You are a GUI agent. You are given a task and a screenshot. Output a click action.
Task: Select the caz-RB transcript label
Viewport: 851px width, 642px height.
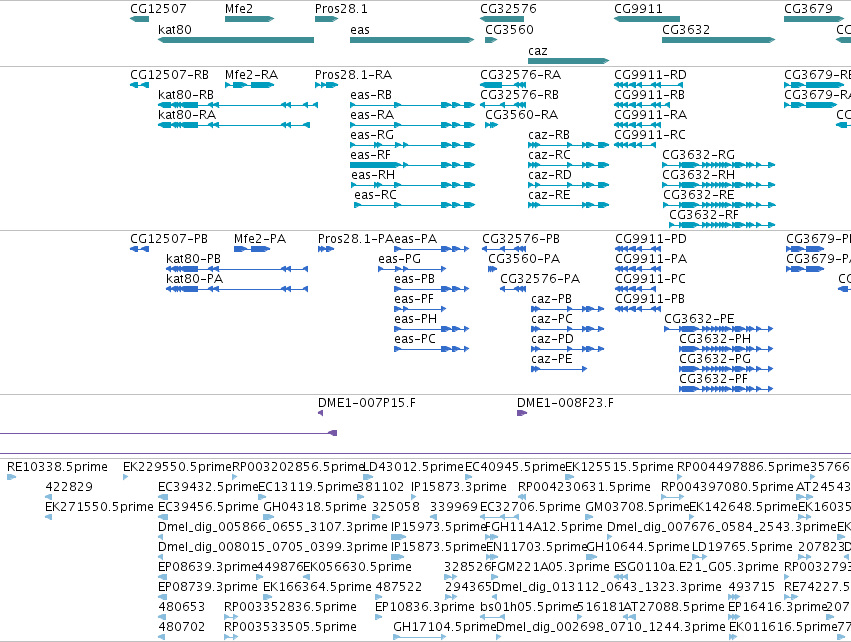coord(549,135)
